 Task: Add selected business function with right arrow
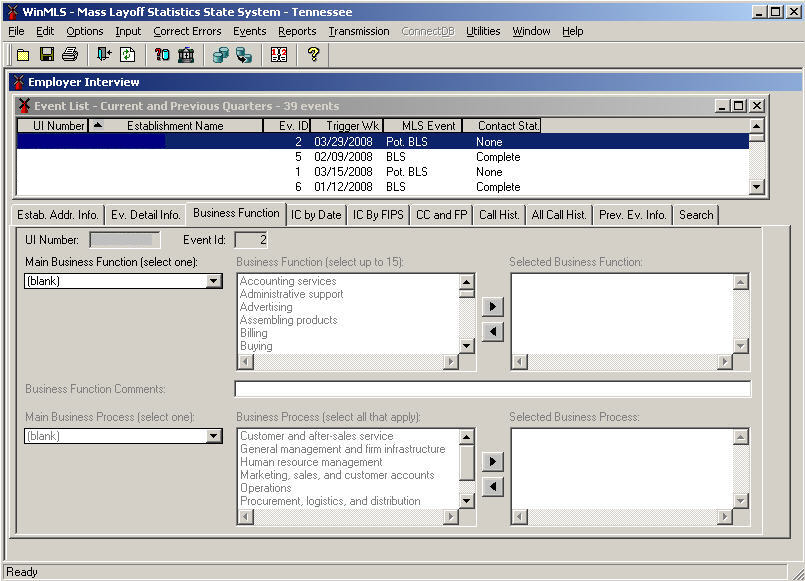[x=492, y=307]
